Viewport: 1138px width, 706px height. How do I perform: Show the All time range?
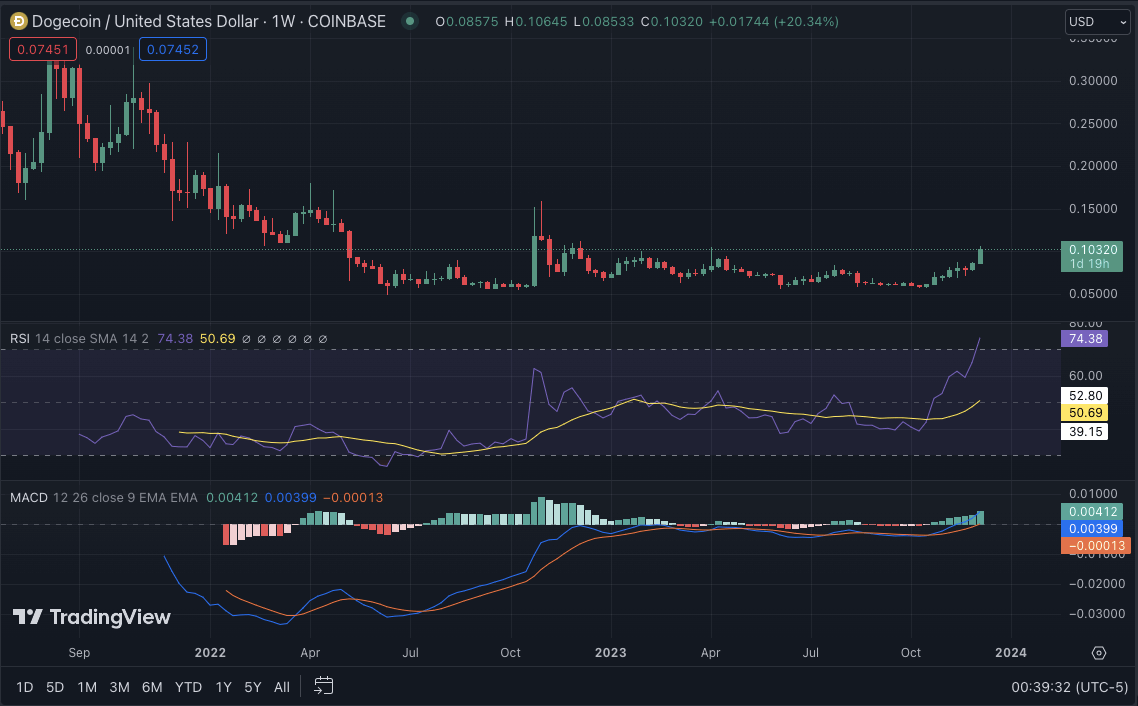pos(282,687)
